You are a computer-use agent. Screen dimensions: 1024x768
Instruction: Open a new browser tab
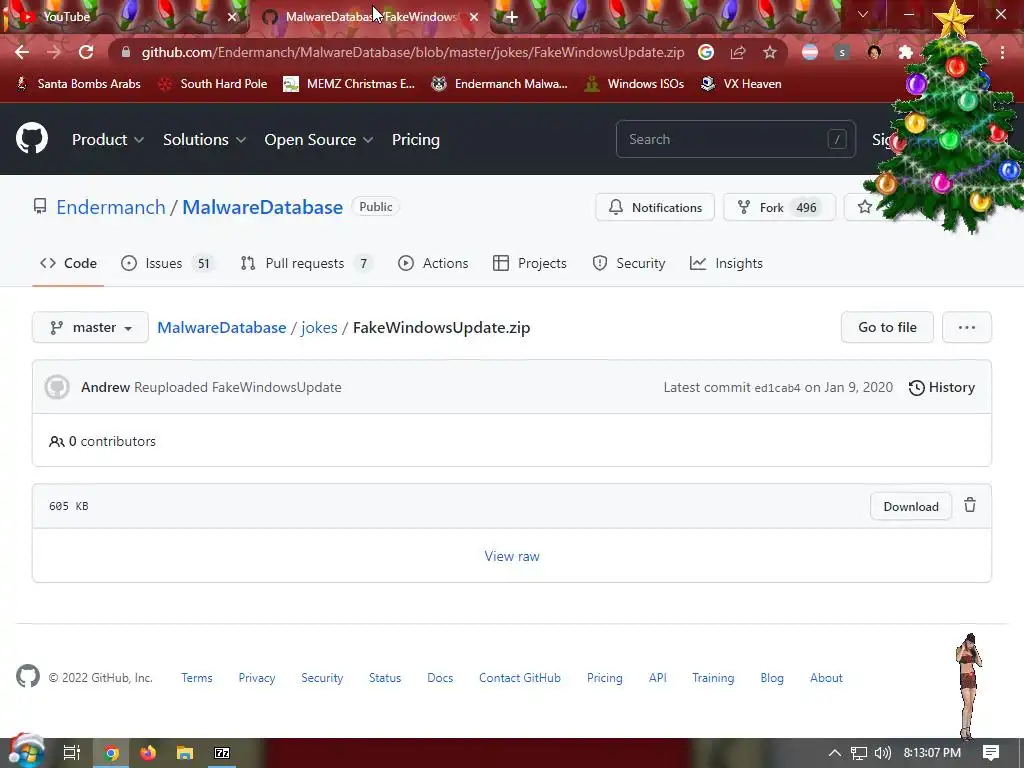pos(511,17)
